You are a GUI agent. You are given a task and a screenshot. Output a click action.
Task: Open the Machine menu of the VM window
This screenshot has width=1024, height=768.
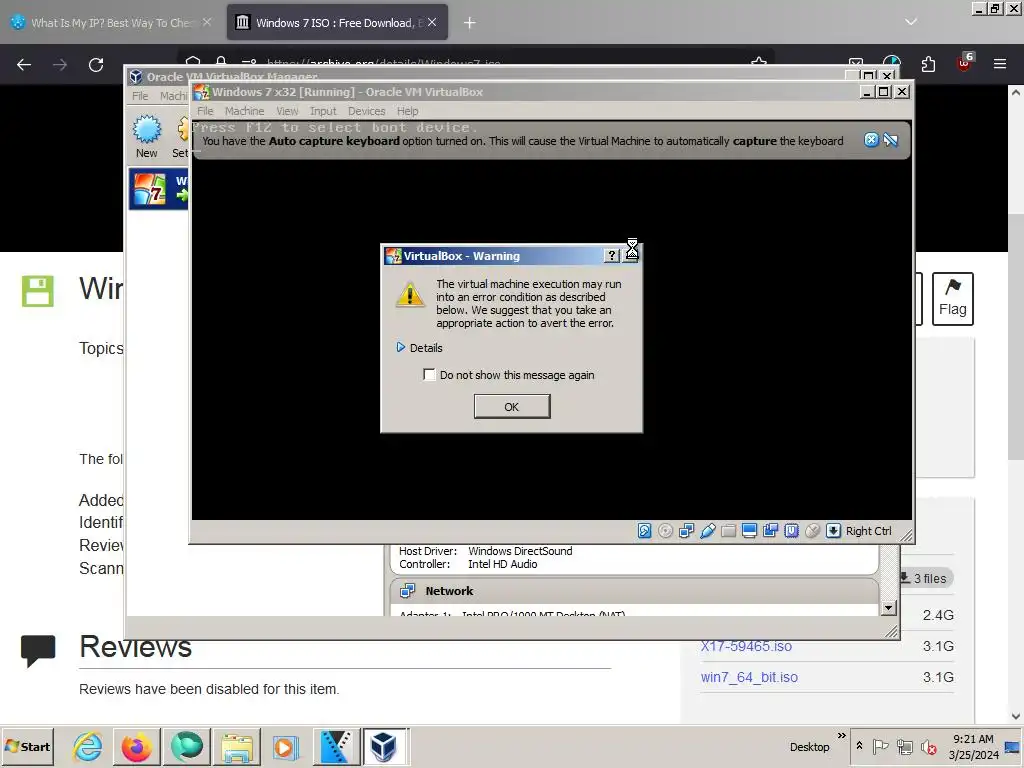(244, 111)
